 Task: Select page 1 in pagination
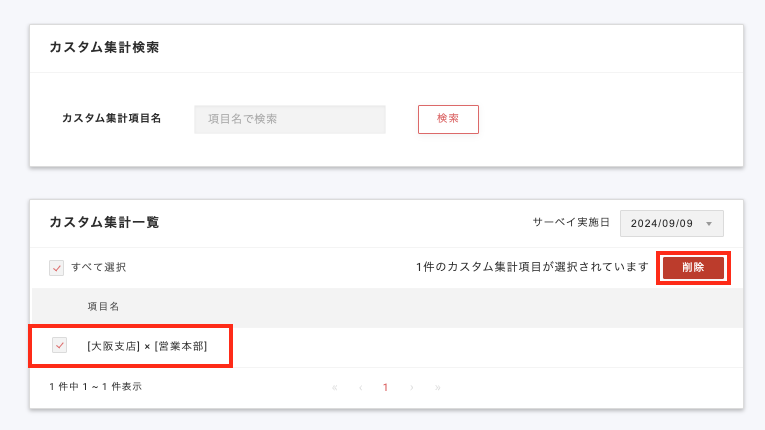coord(385,387)
